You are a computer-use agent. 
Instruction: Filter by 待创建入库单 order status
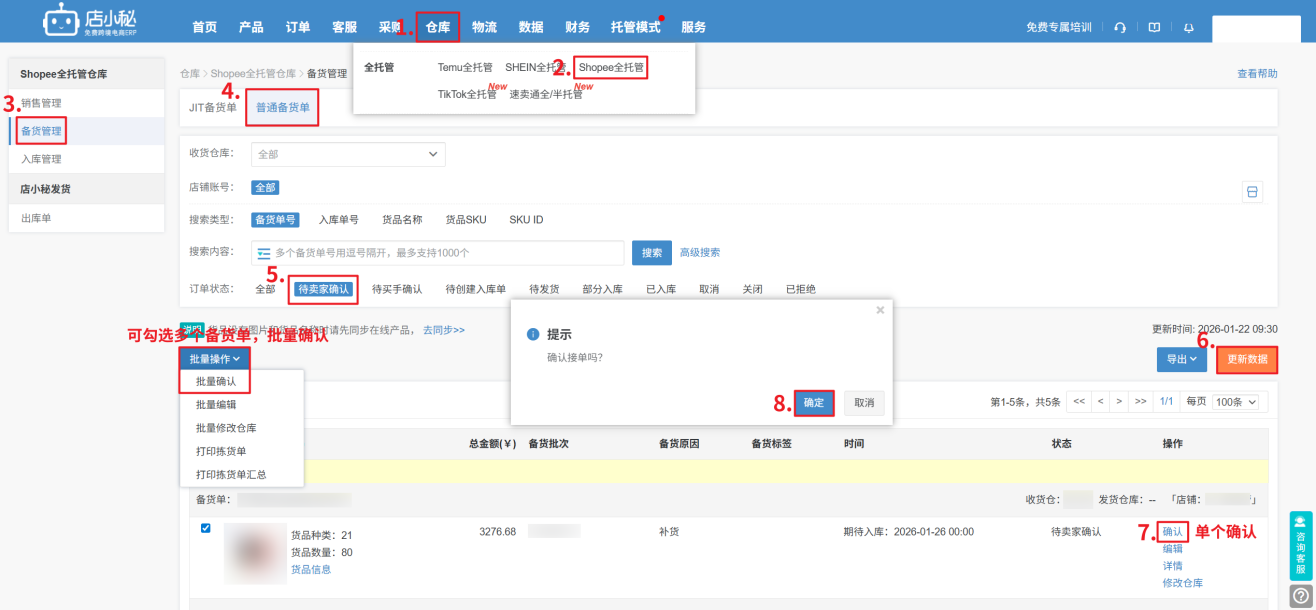point(476,289)
